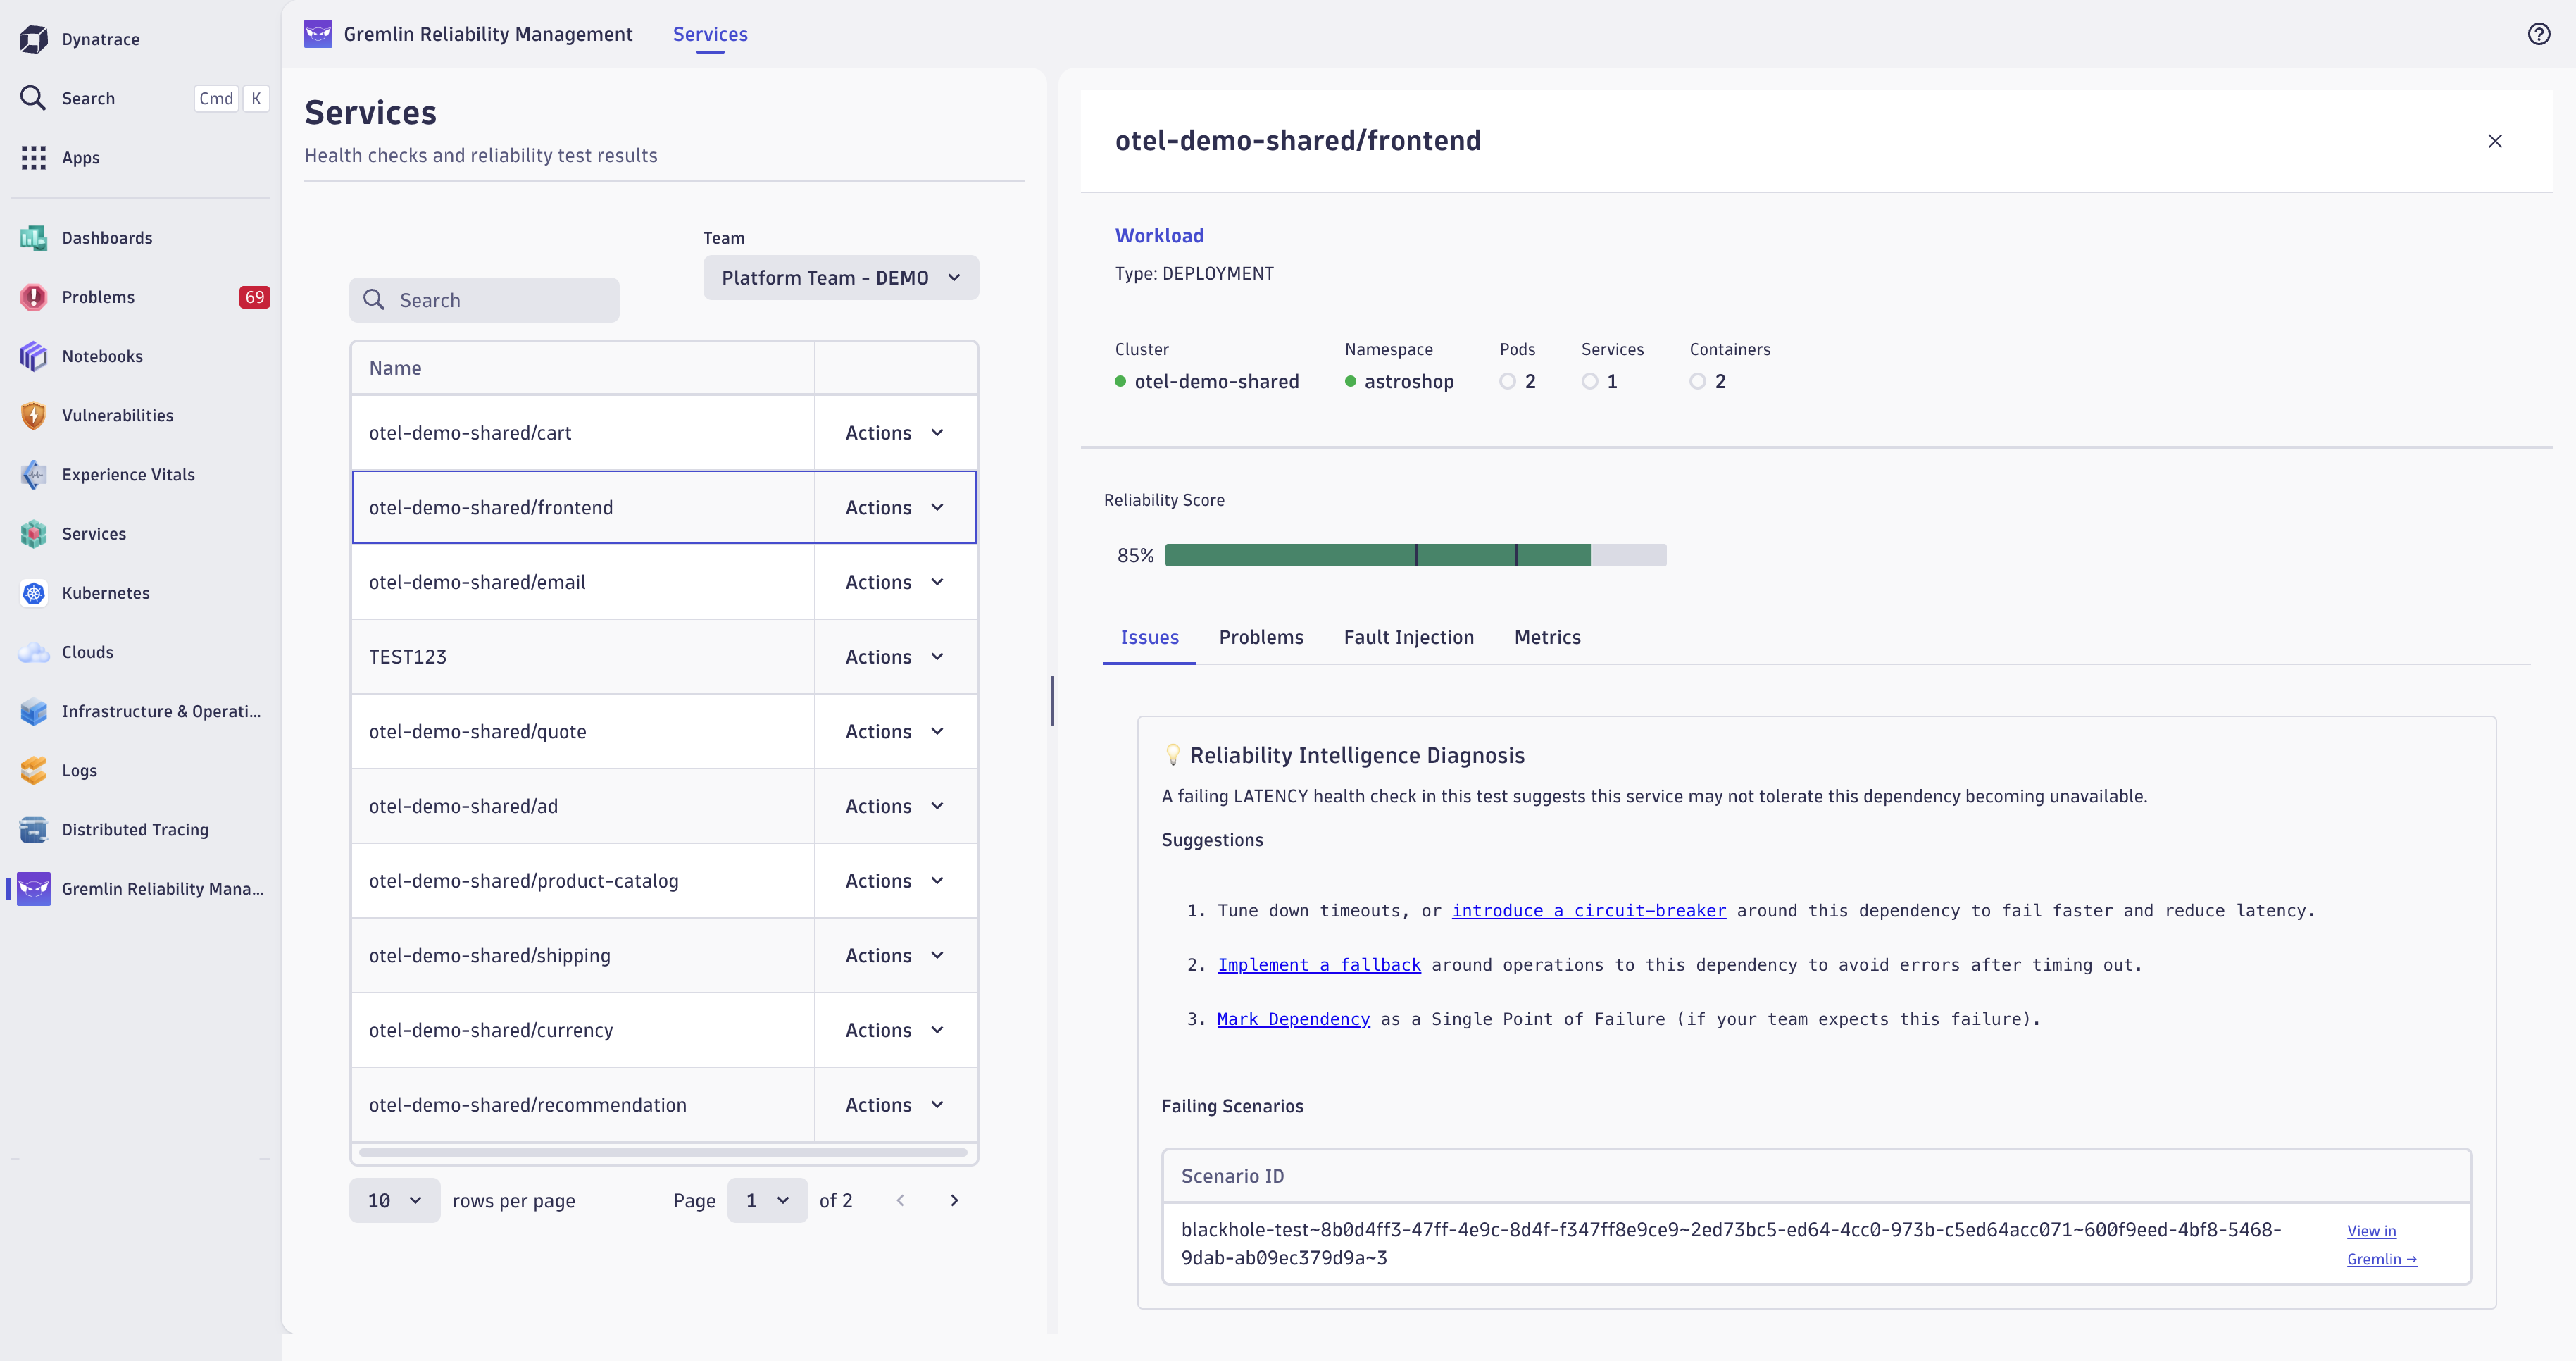The image size is (2576, 1361).
Task: Open the Problems app icon
Action: click(x=33, y=297)
